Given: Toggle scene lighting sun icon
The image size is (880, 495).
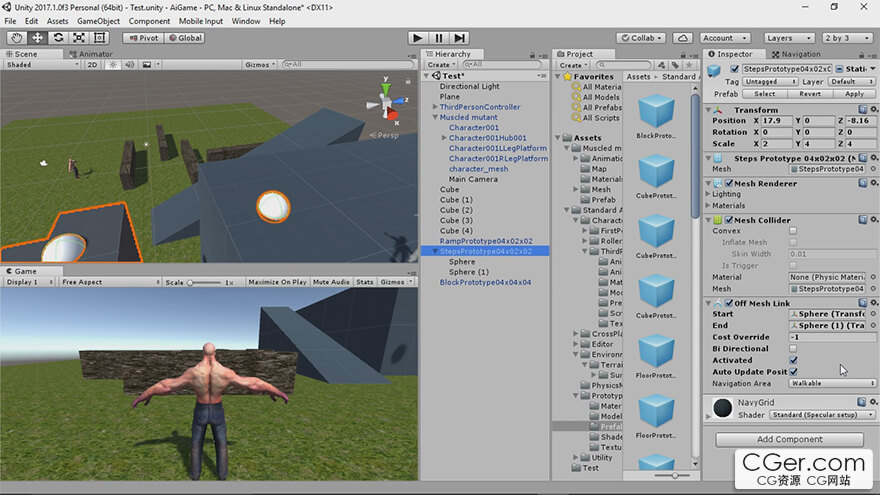Looking at the screenshot, I should [112, 64].
